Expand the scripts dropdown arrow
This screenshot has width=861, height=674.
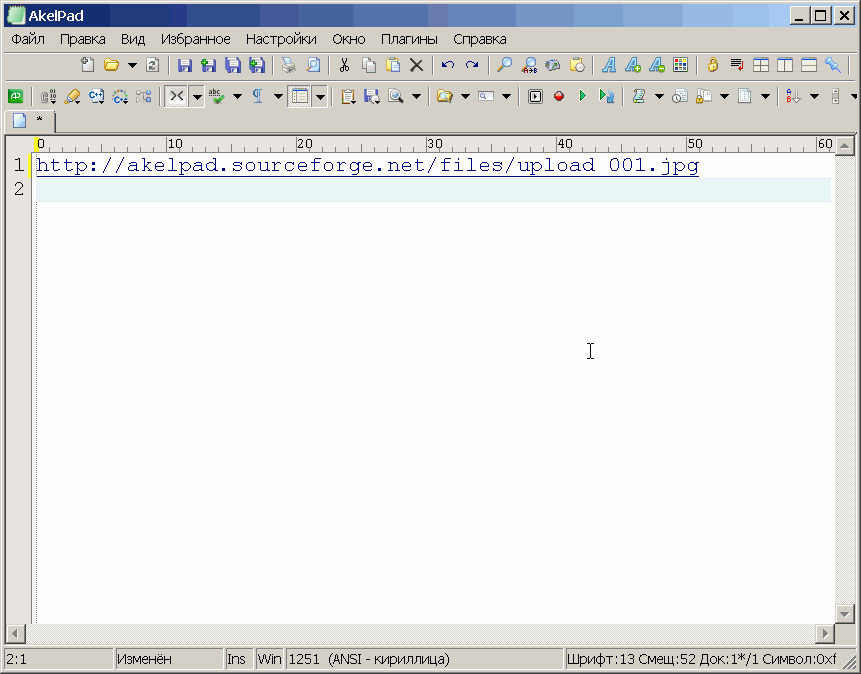[659, 97]
